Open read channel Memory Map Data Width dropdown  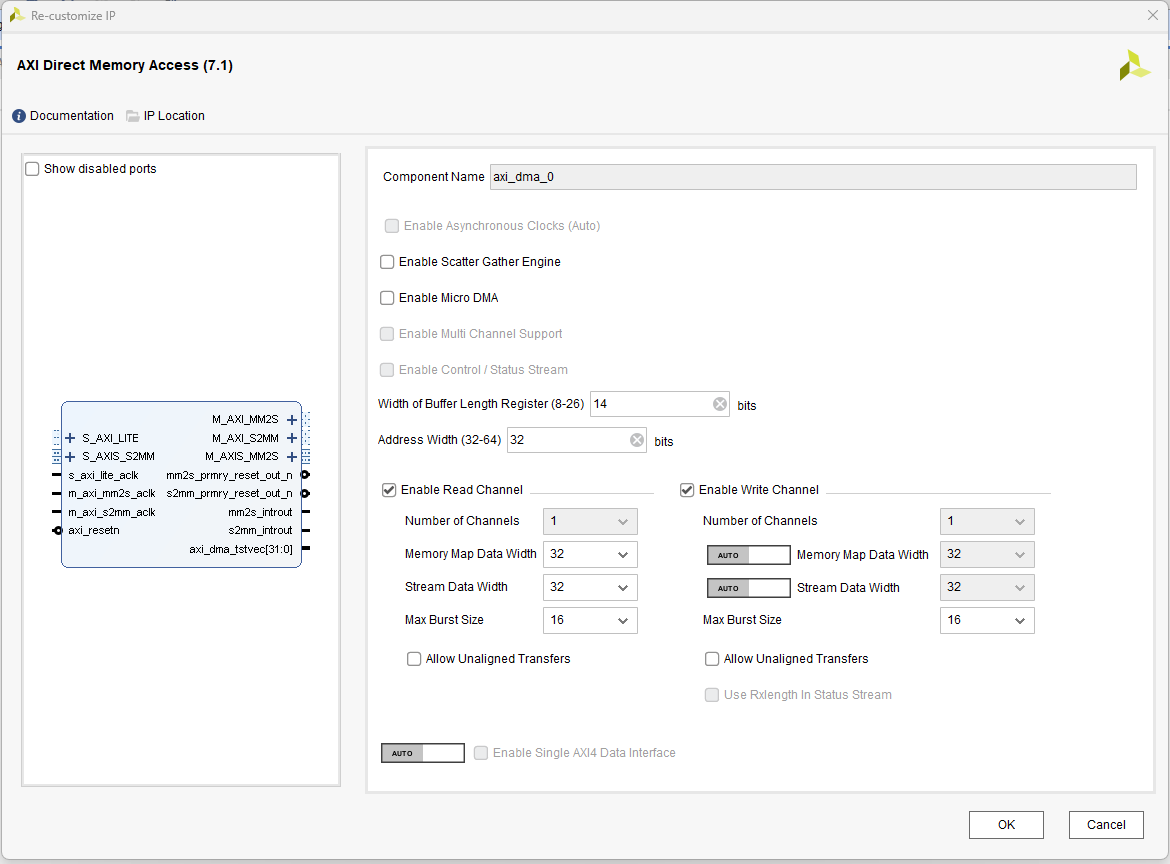coord(590,554)
